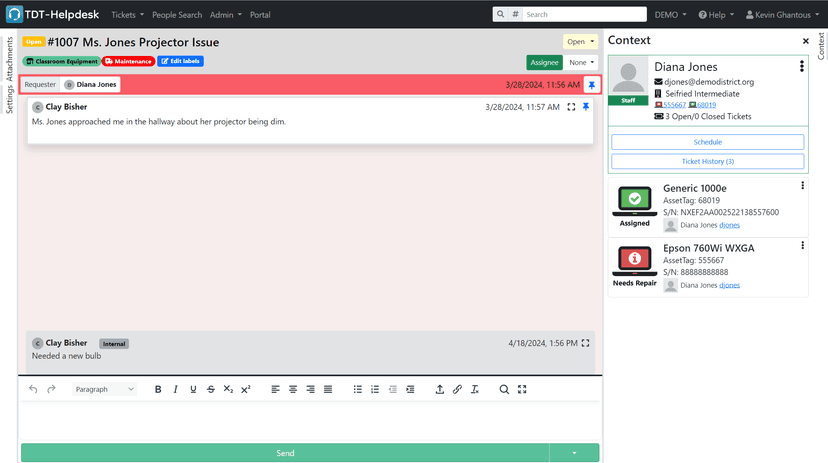Screen dimensions: 828x463
Task: Click the undo icon in editor toolbar
Action: point(33,389)
